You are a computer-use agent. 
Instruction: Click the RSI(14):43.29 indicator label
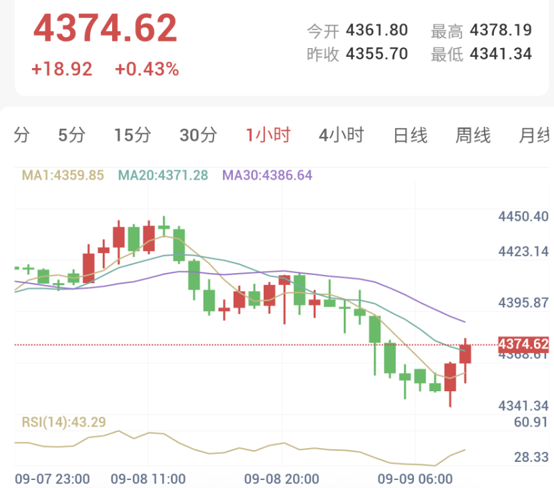[x=64, y=422]
